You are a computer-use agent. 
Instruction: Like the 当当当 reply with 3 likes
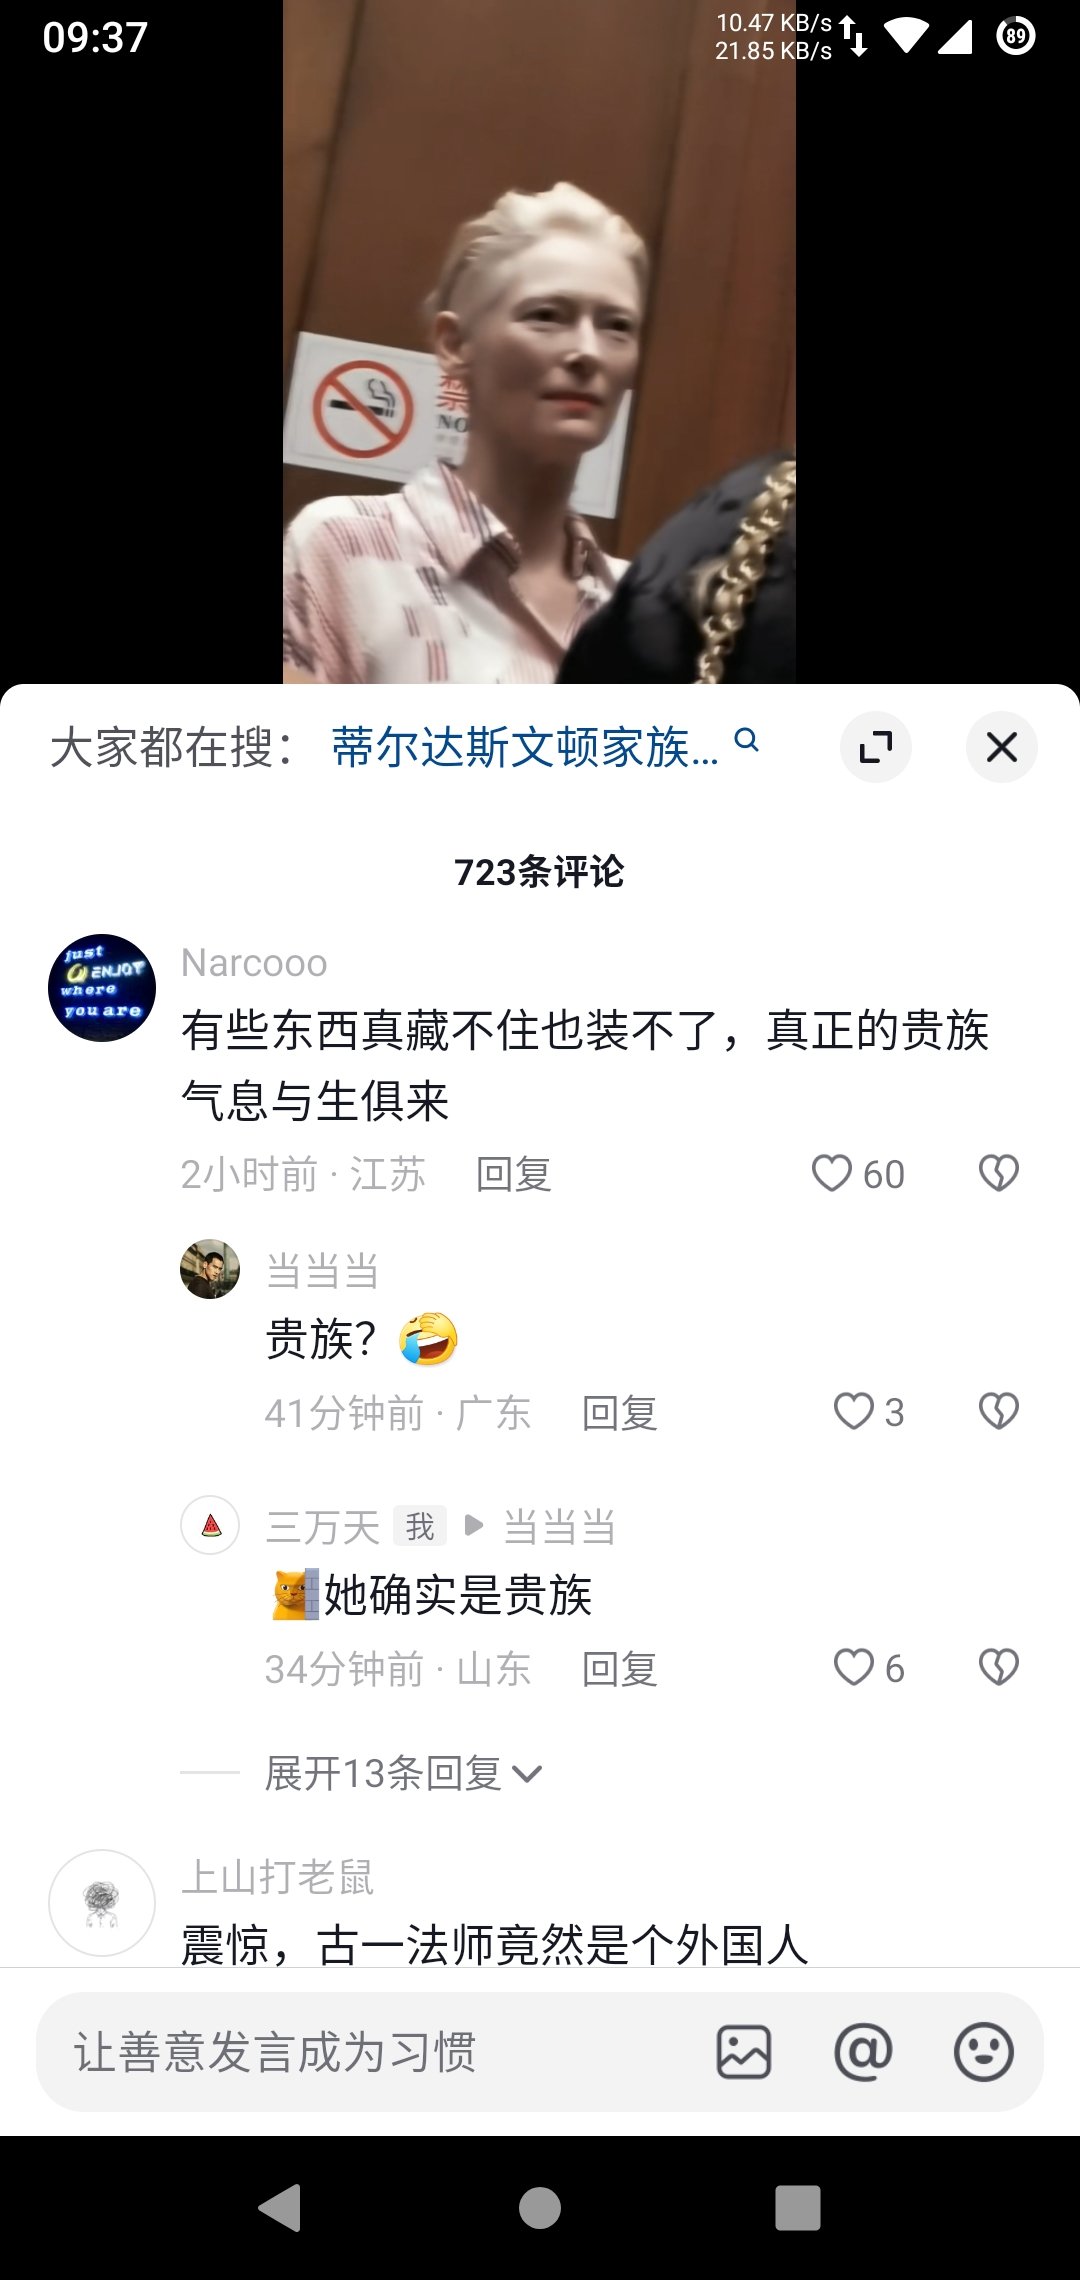[854, 1412]
